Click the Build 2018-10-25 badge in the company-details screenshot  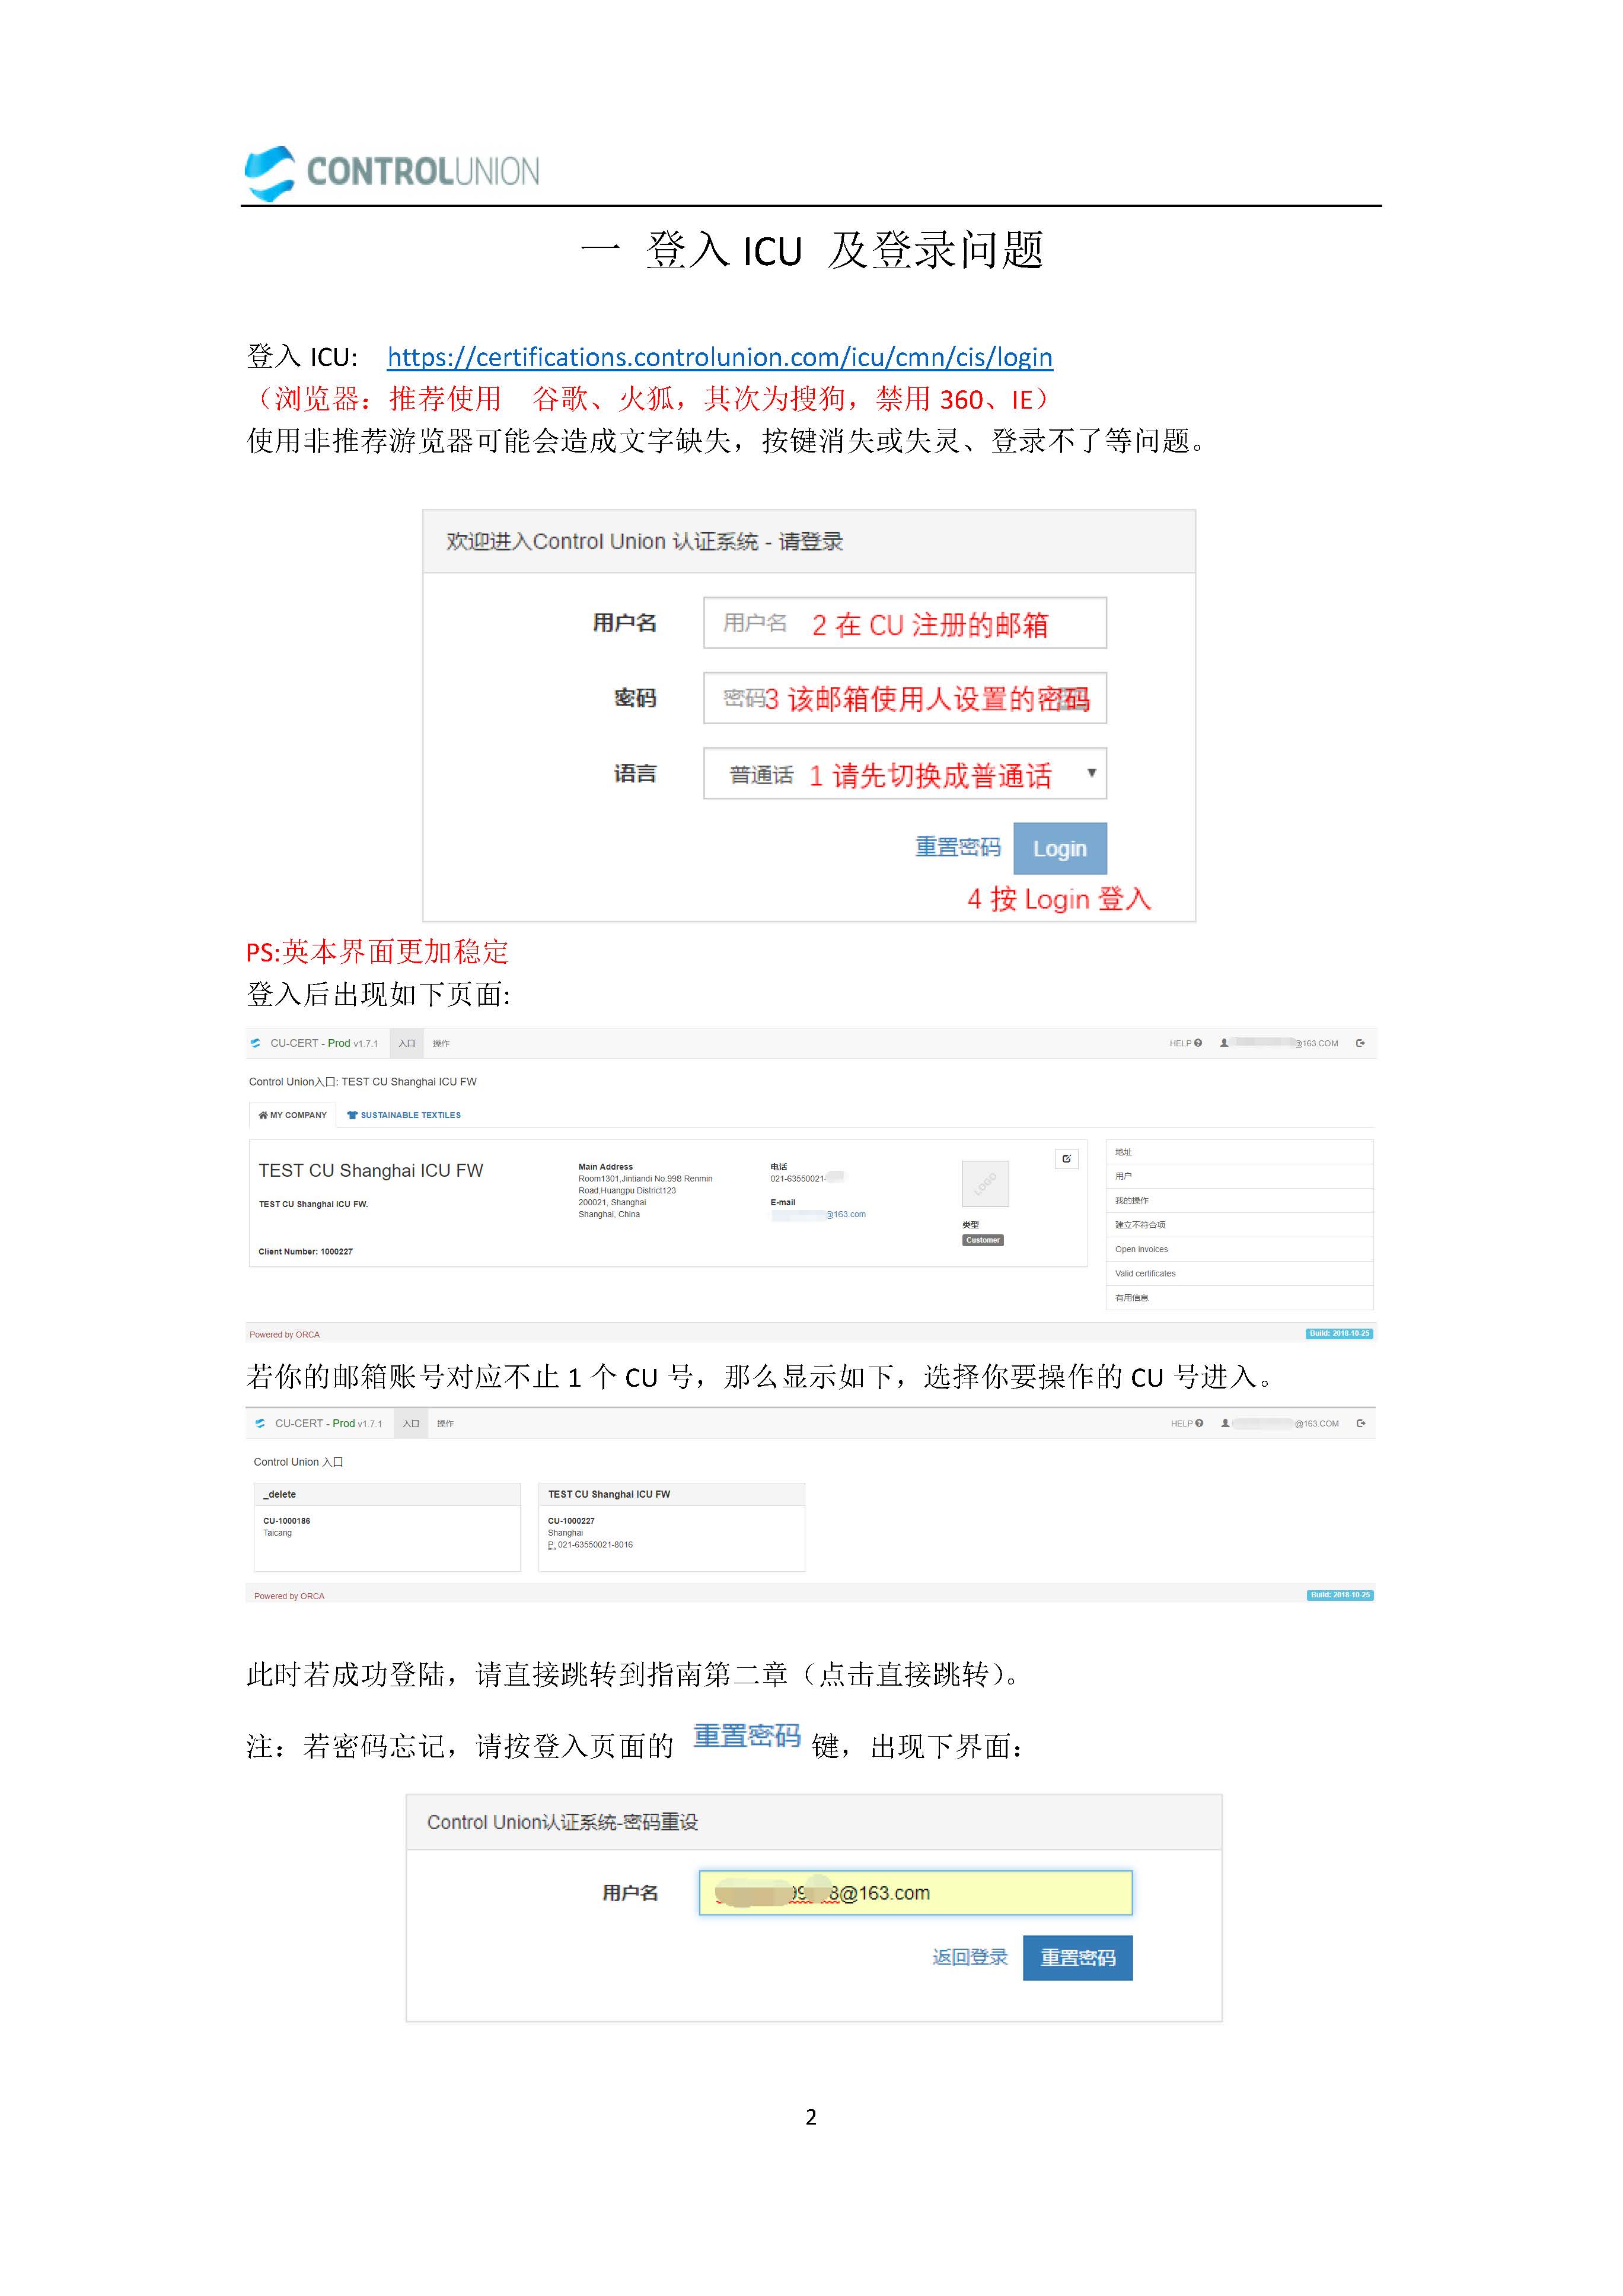coord(1339,1334)
